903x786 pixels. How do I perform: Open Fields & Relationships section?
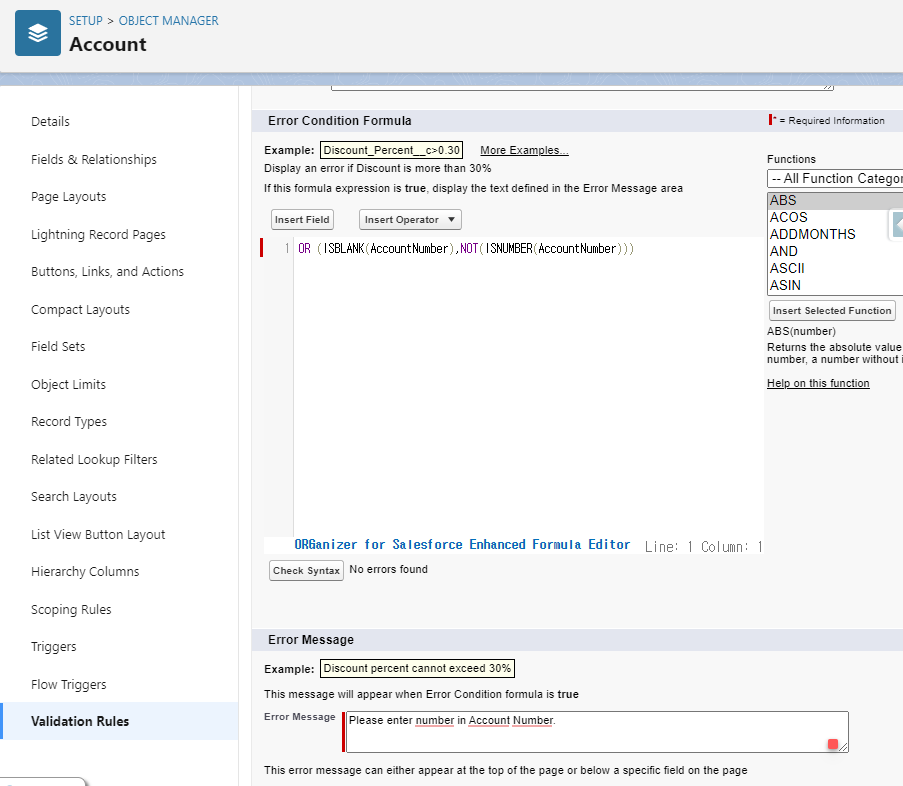[94, 160]
